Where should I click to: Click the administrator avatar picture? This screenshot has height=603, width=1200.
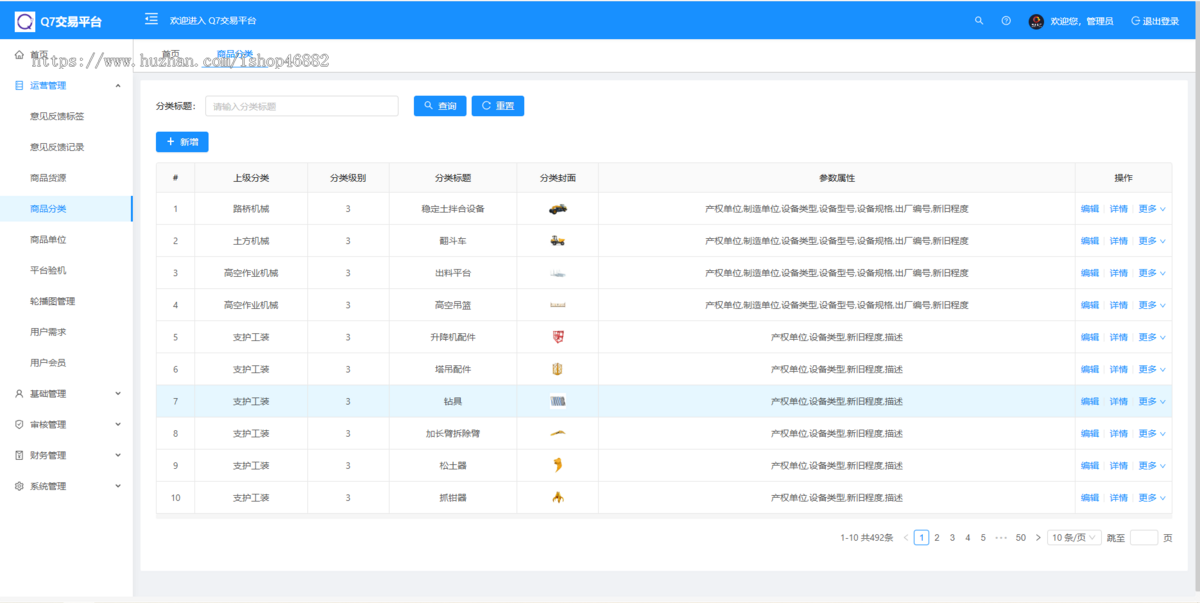(1036, 21)
